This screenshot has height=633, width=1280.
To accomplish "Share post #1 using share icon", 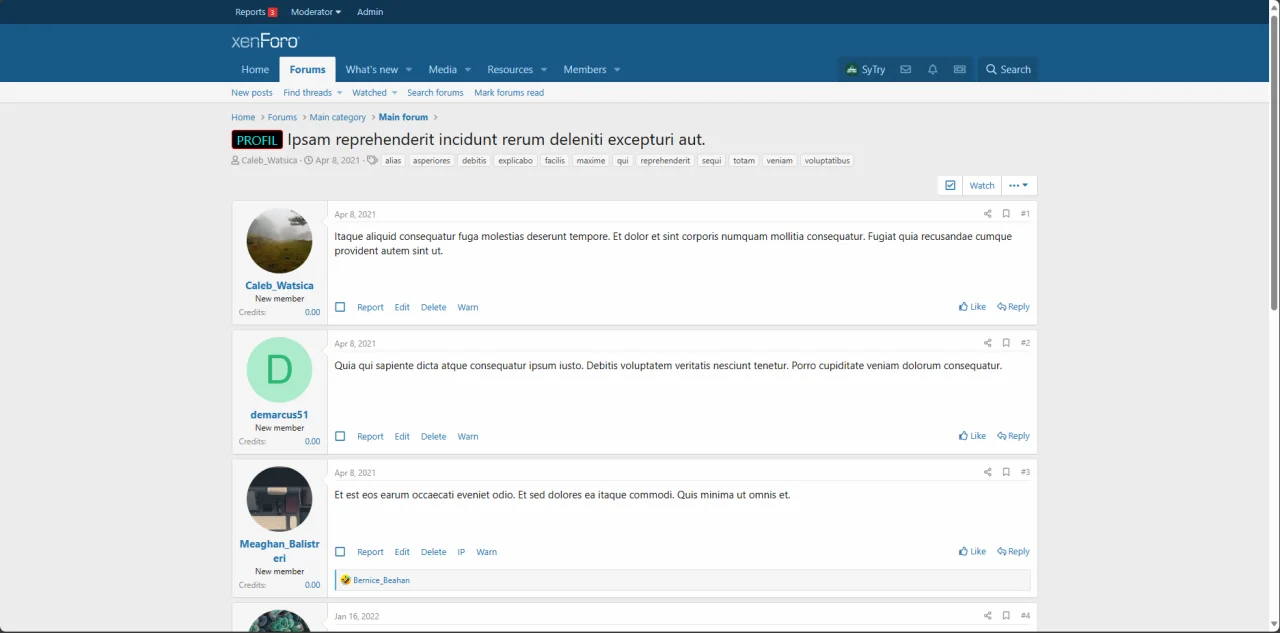I will coord(987,214).
